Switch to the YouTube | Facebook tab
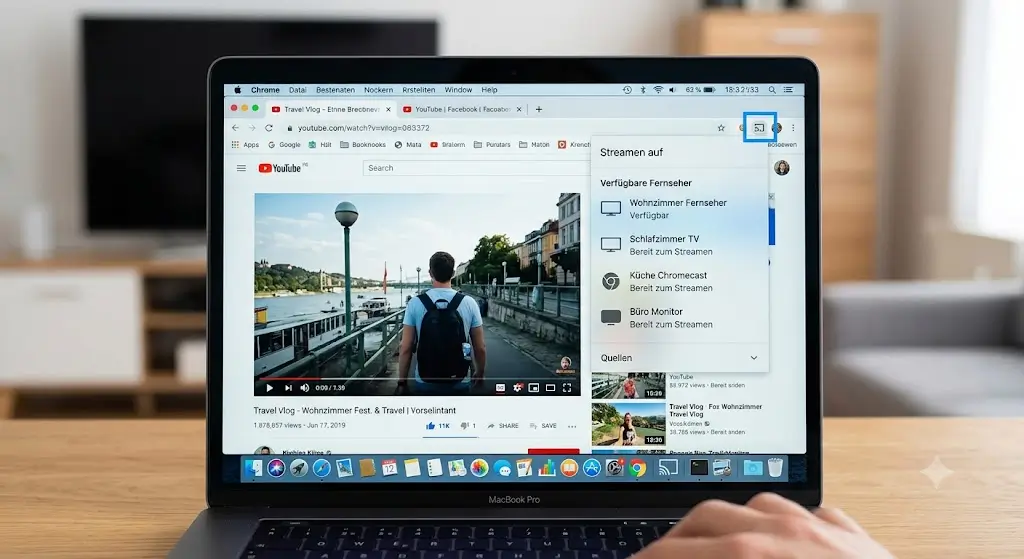The height and width of the screenshot is (559, 1024). coord(462,109)
